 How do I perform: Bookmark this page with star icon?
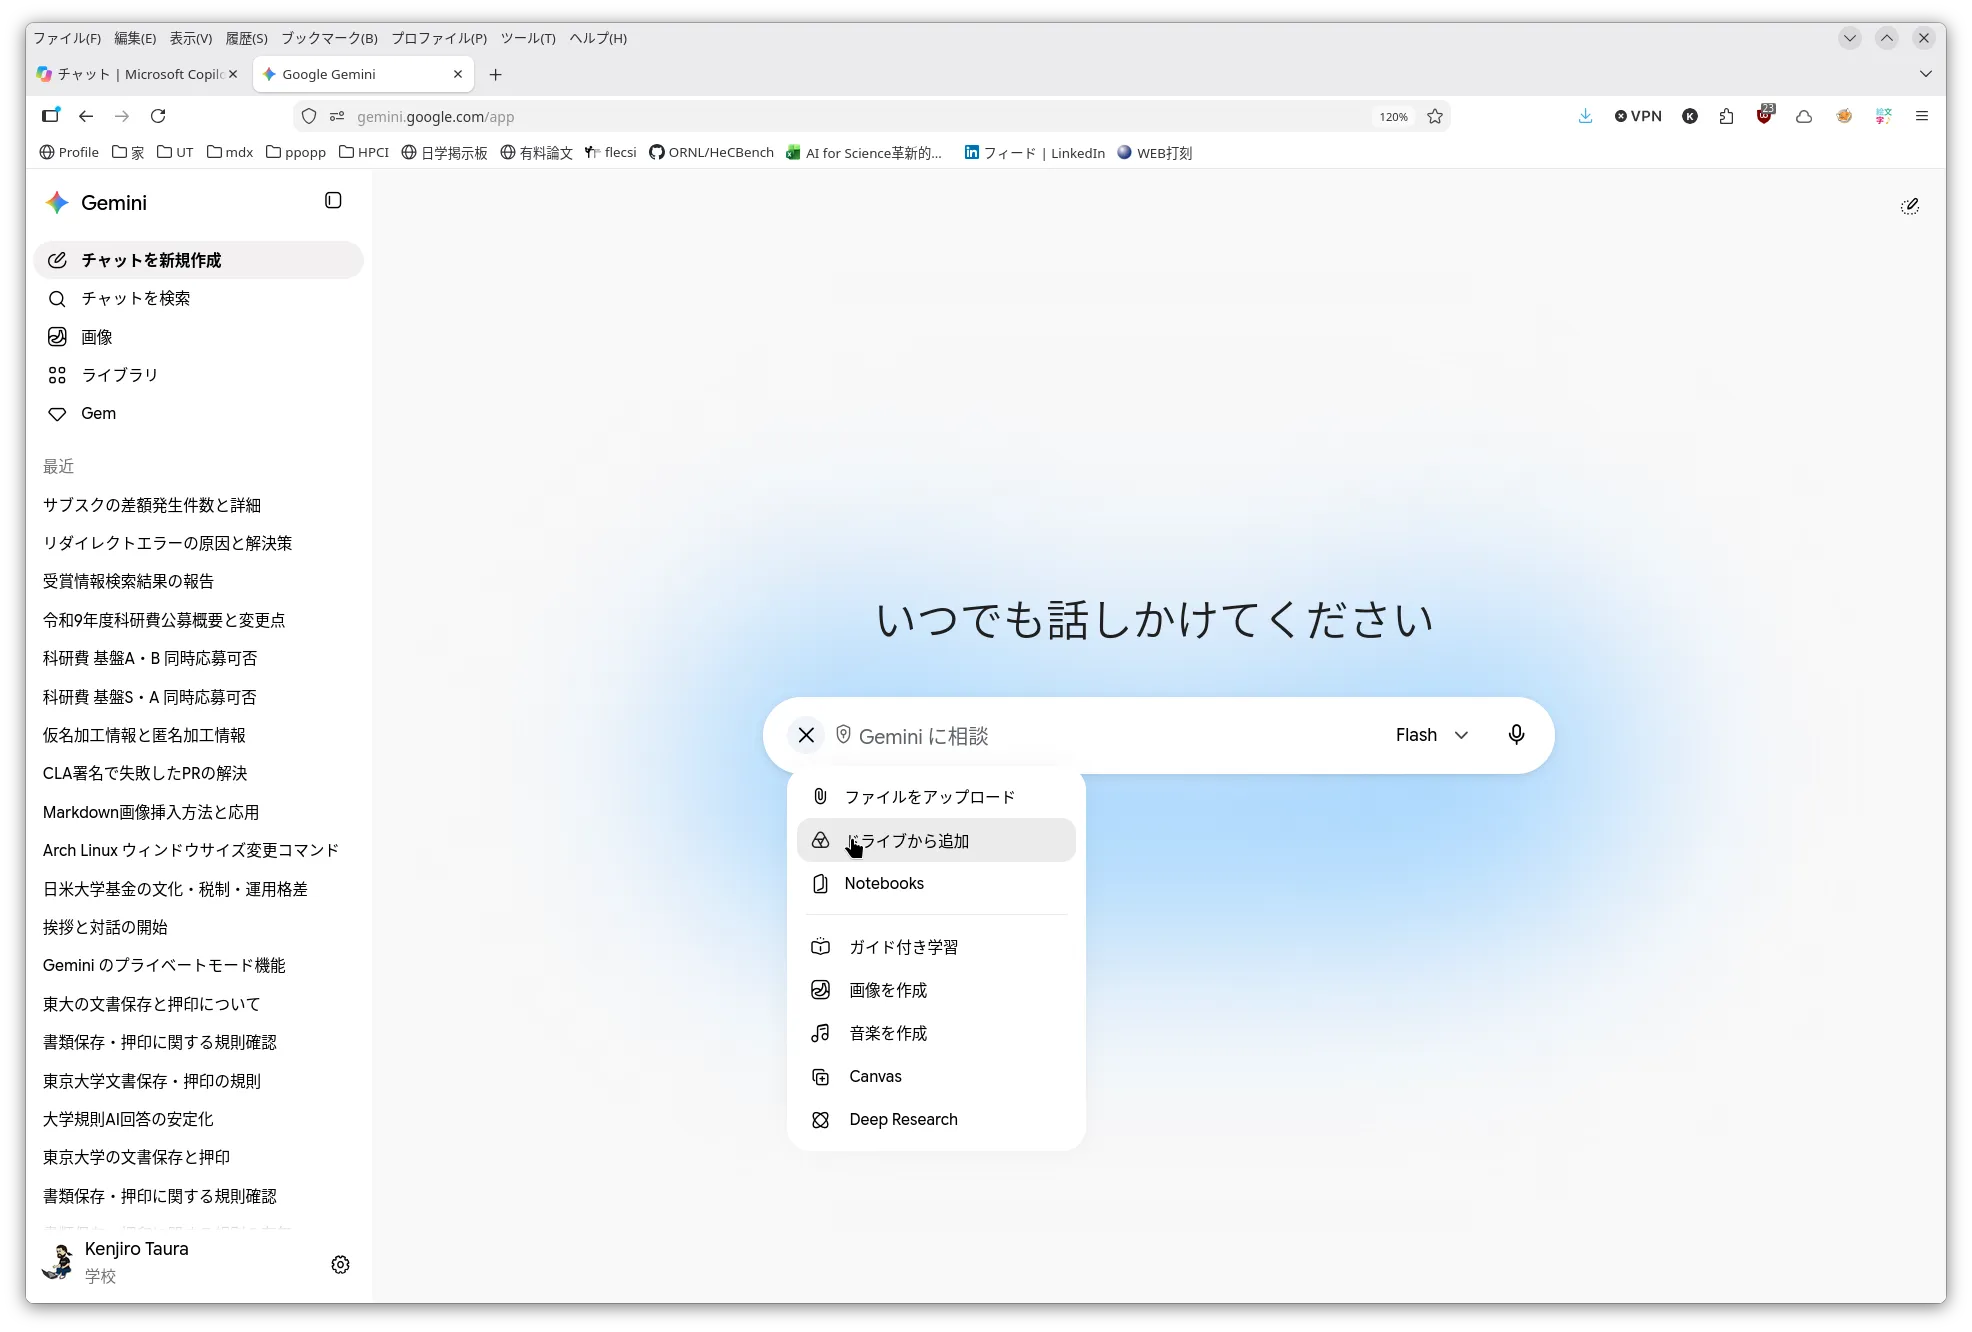click(x=1435, y=116)
